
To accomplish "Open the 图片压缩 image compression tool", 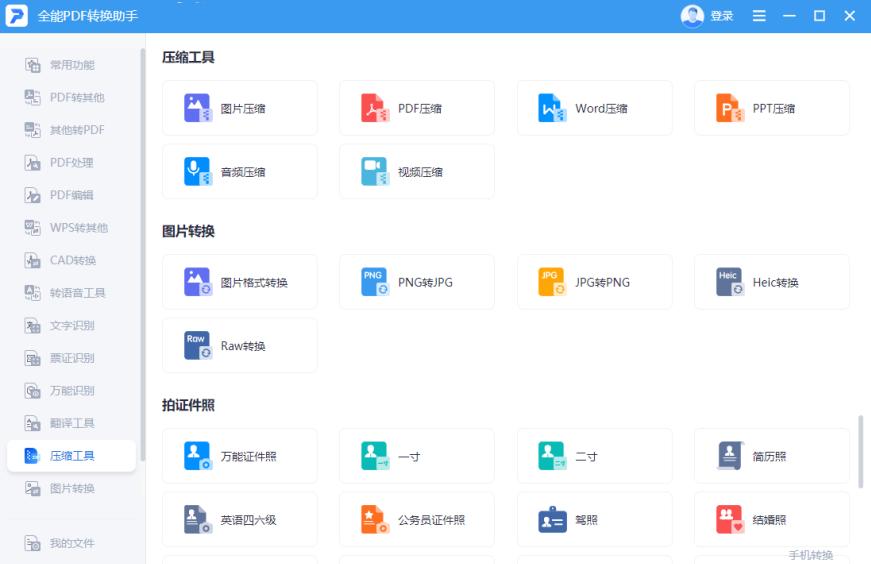I will tap(240, 108).
